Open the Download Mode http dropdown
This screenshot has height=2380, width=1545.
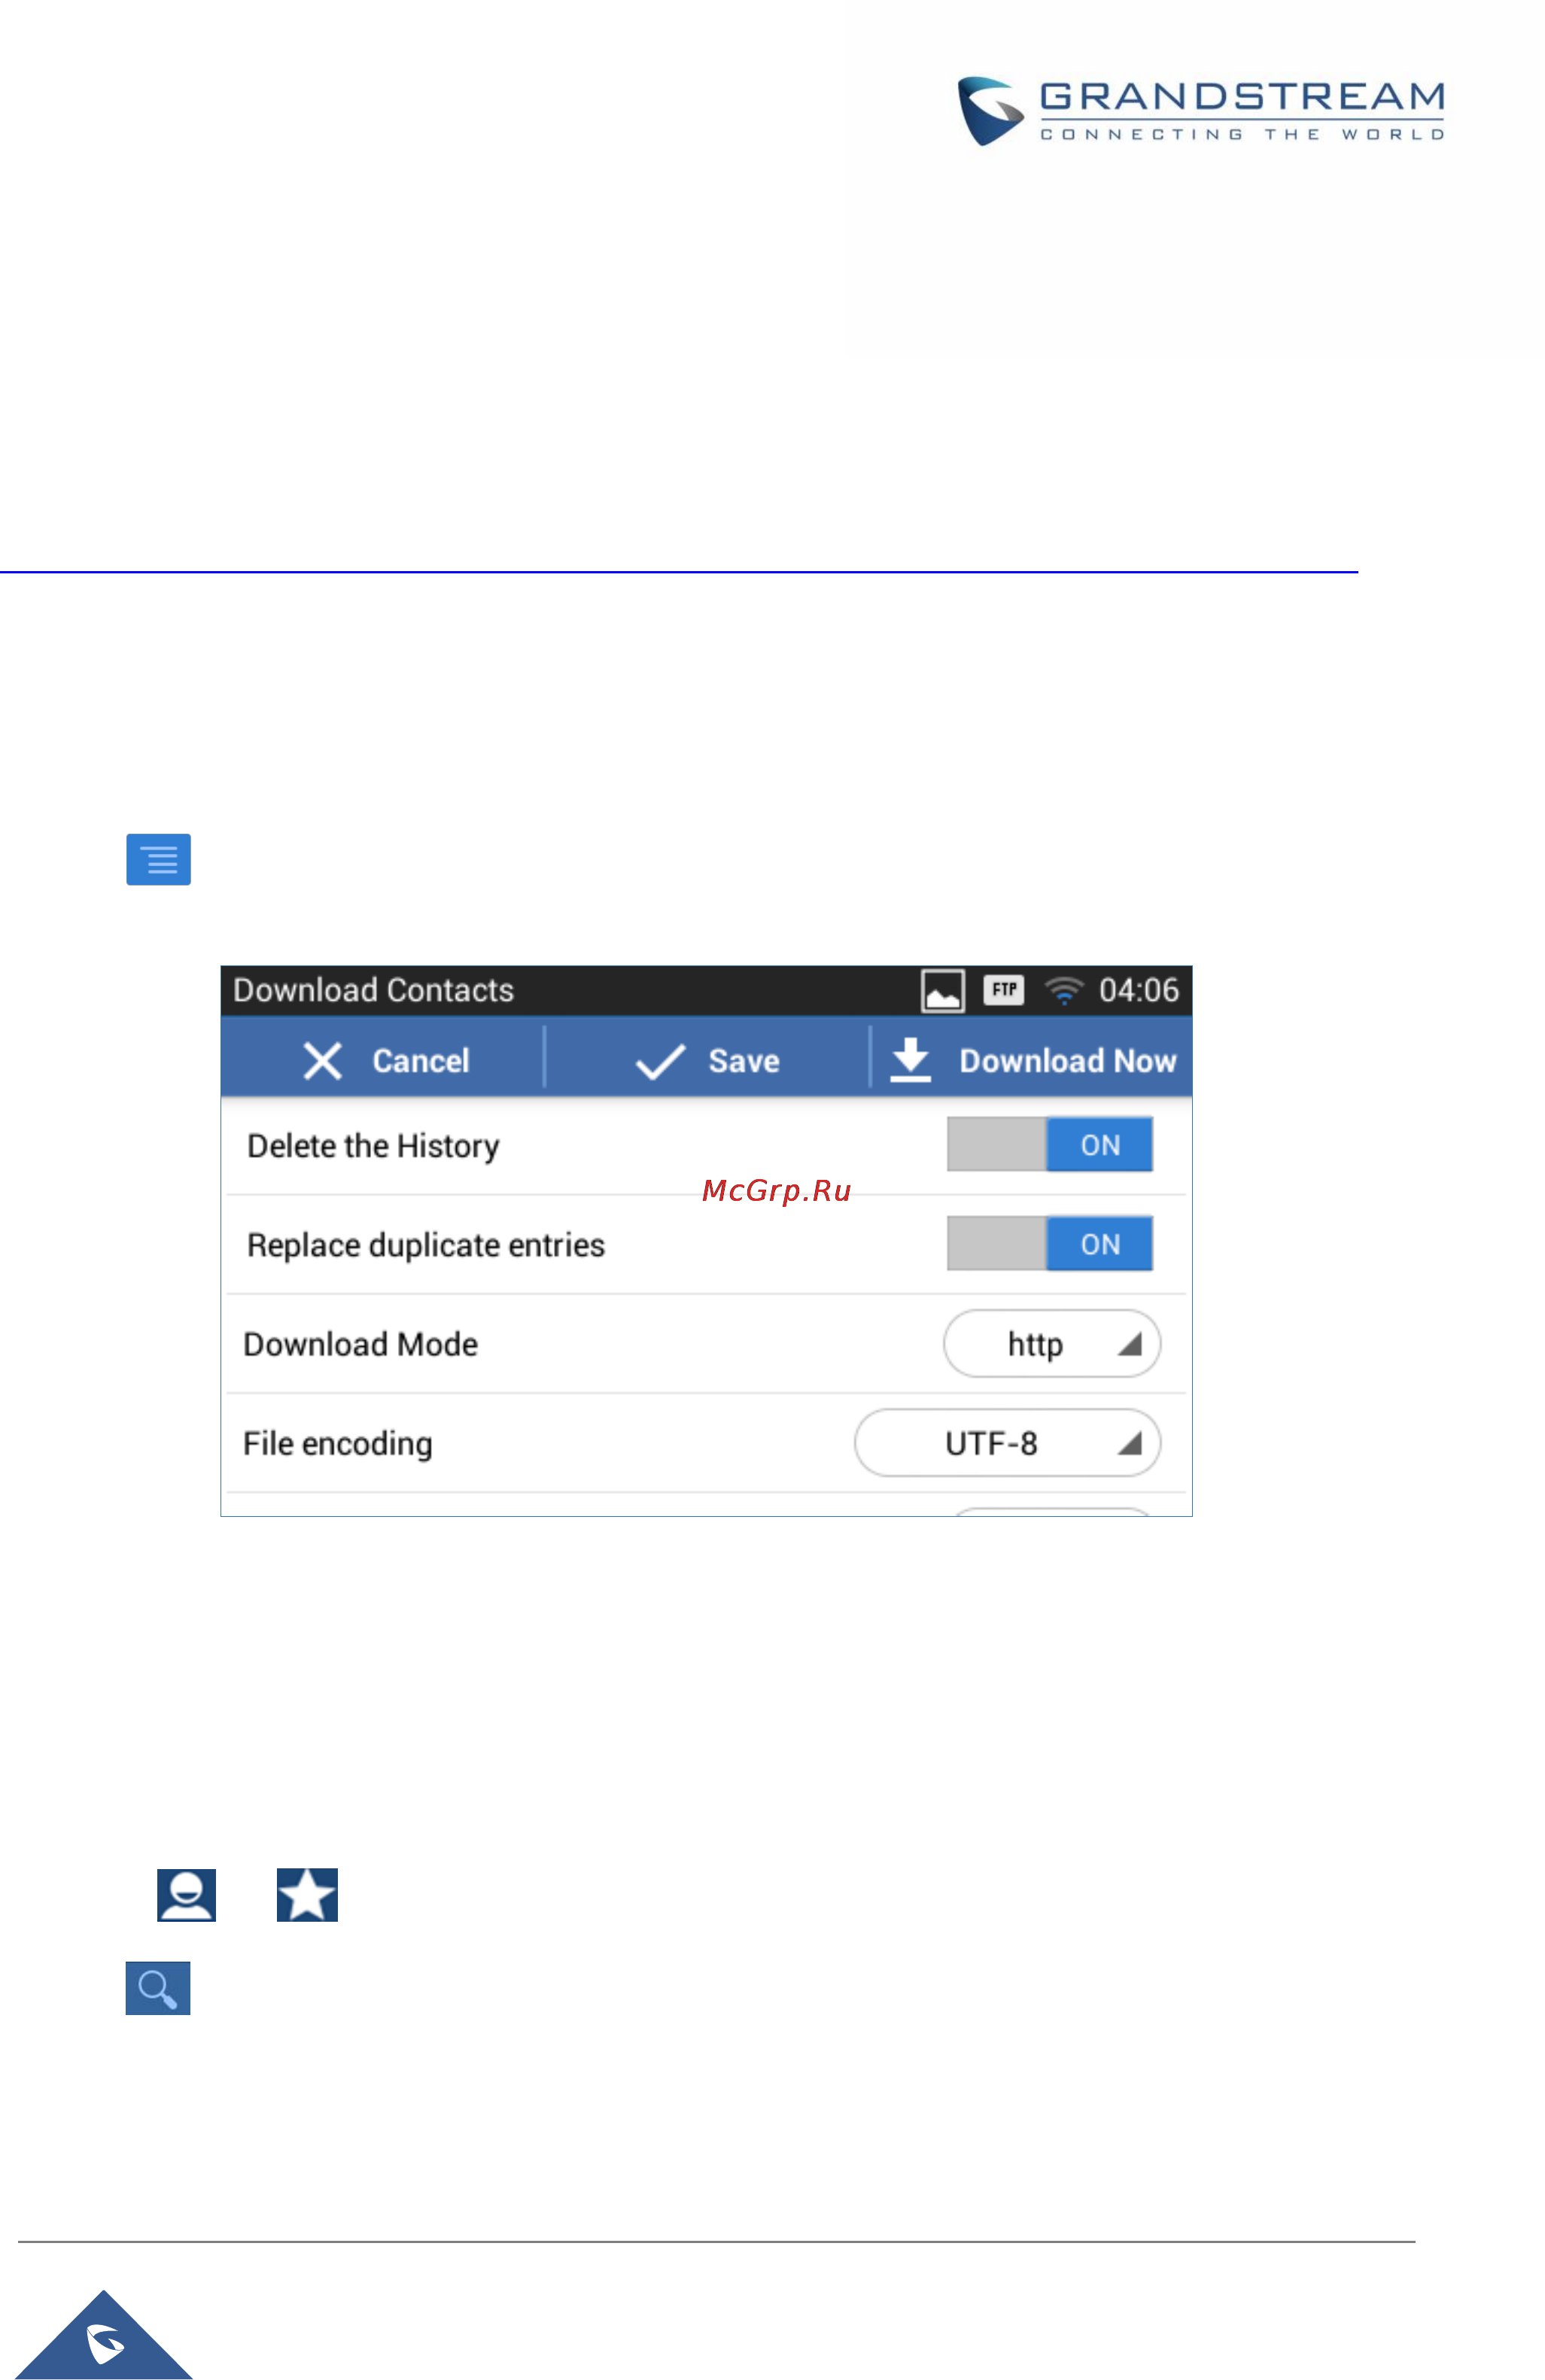(x=1051, y=1343)
